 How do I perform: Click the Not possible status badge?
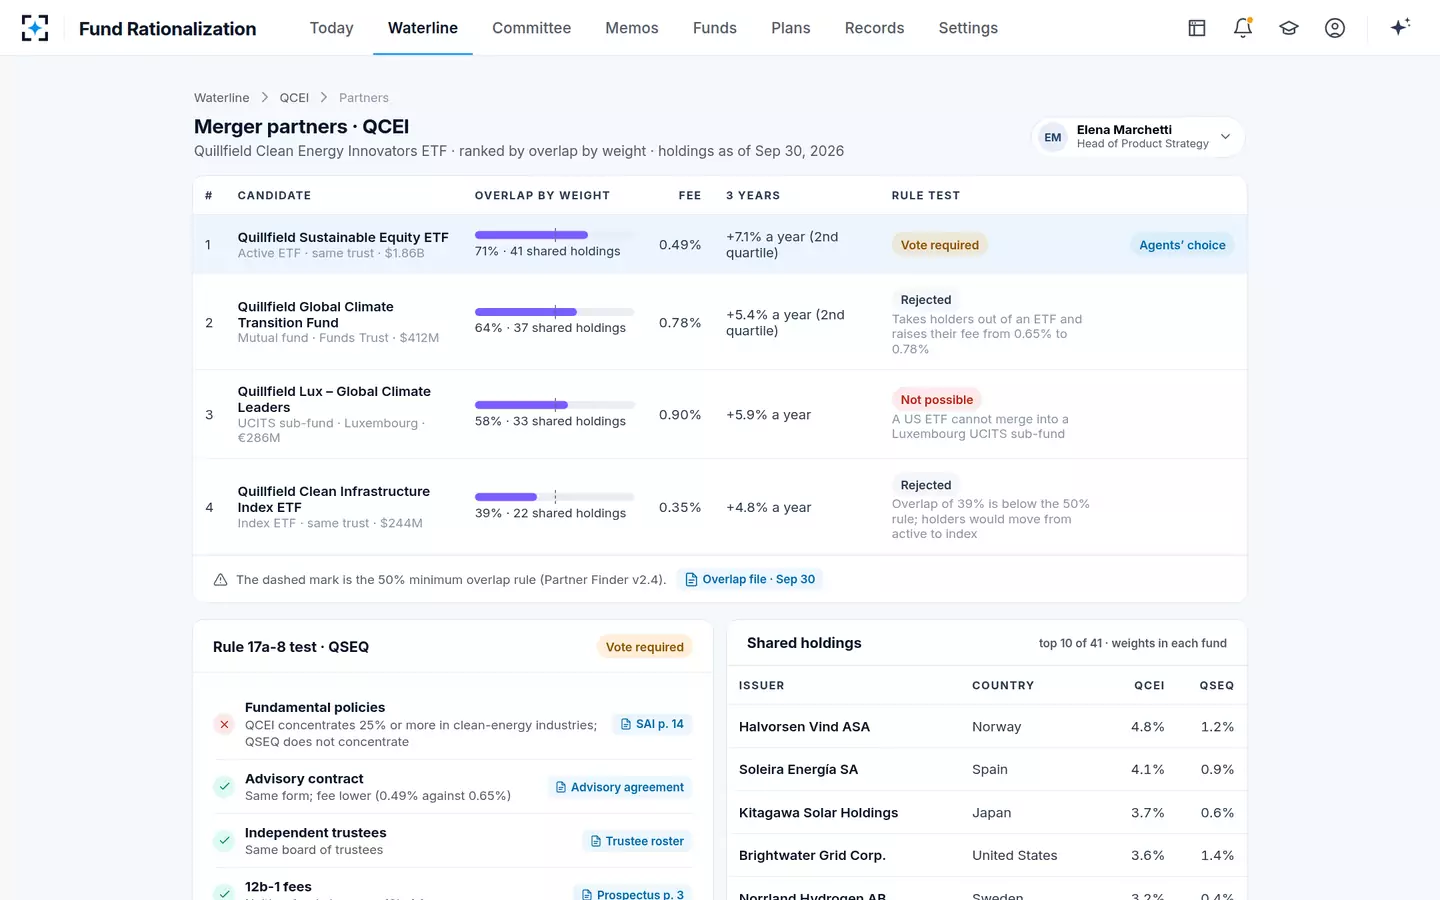937,400
